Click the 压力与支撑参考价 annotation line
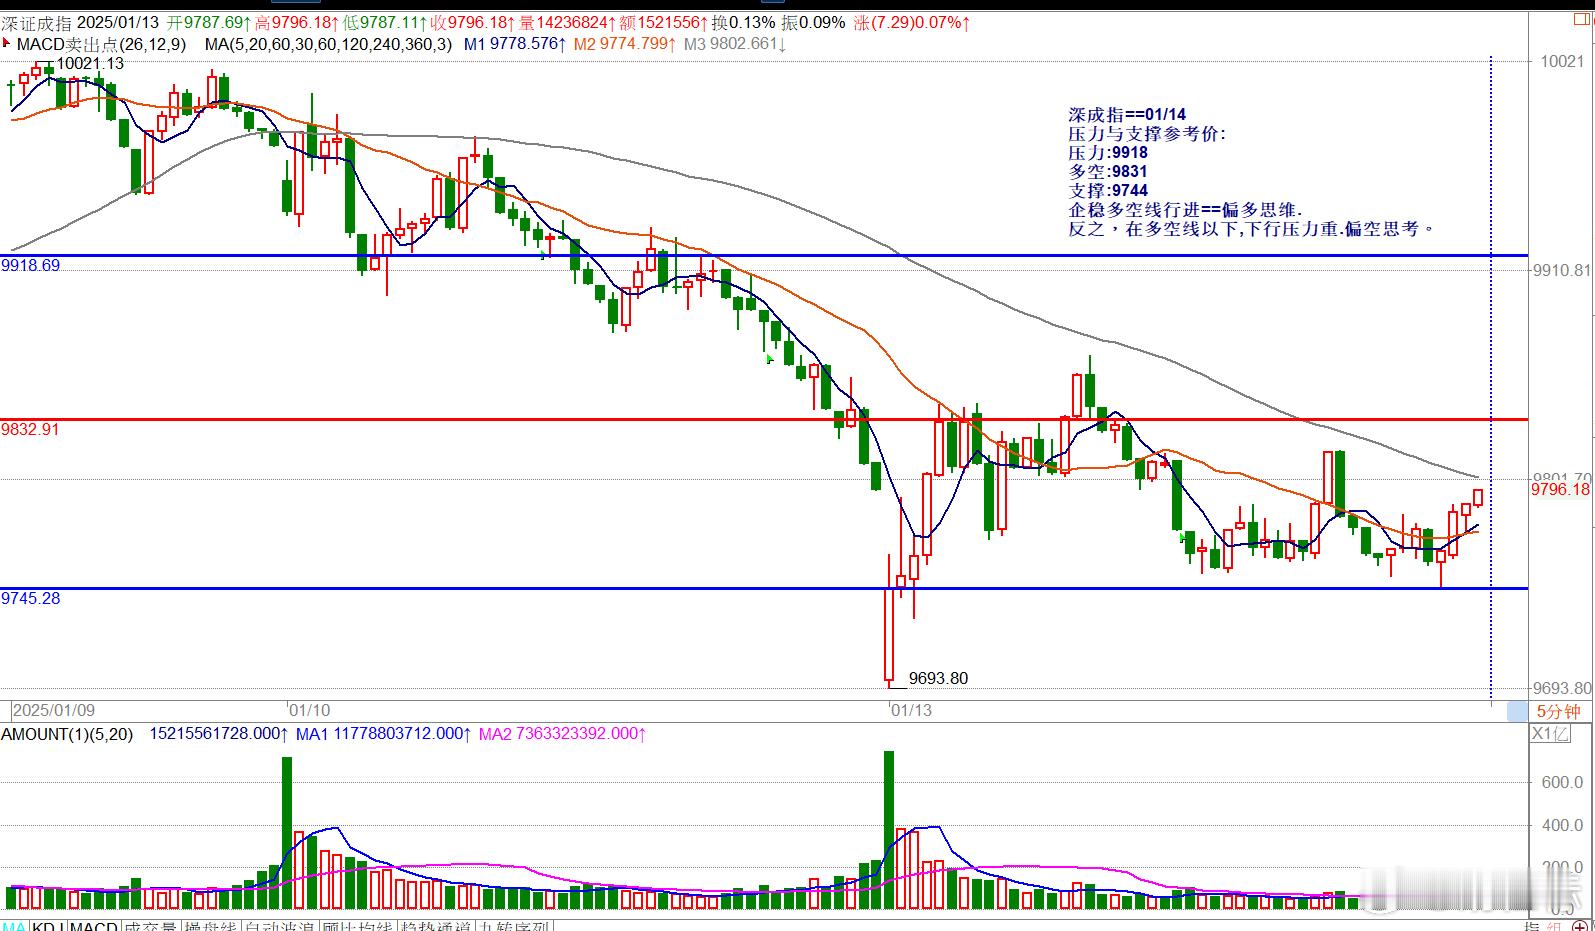This screenshot has height=931, width=1595. point(1147,134)
